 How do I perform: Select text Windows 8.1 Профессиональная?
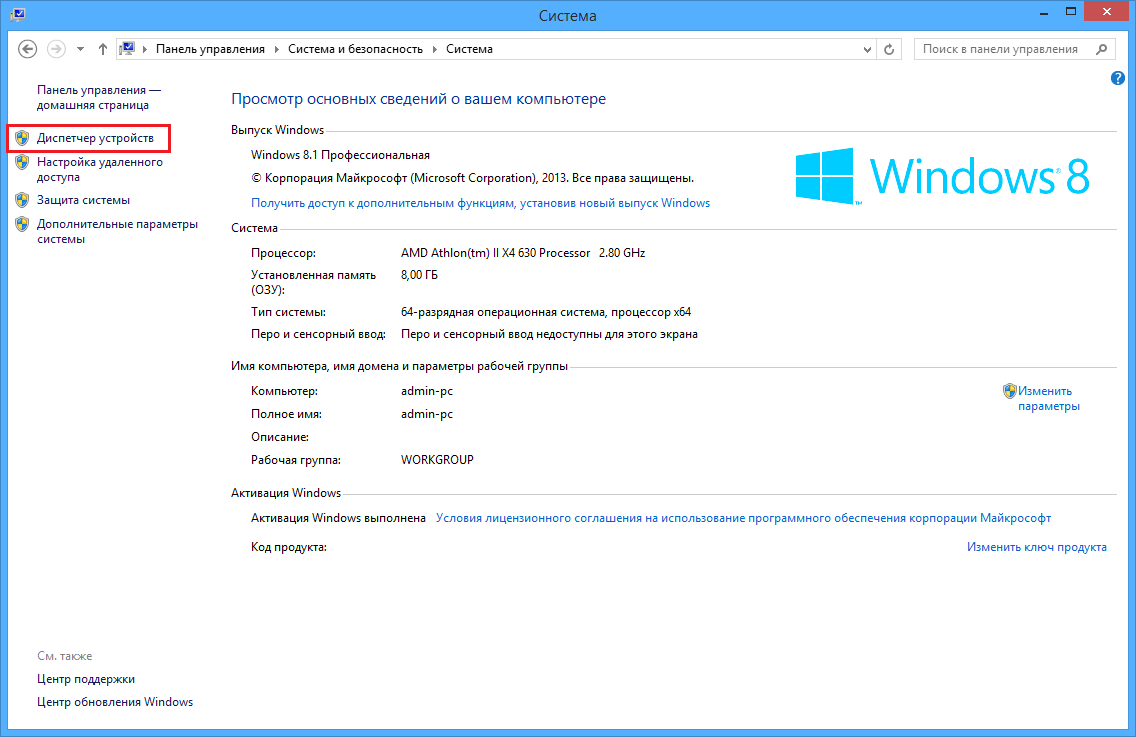(x=341, y=155)
